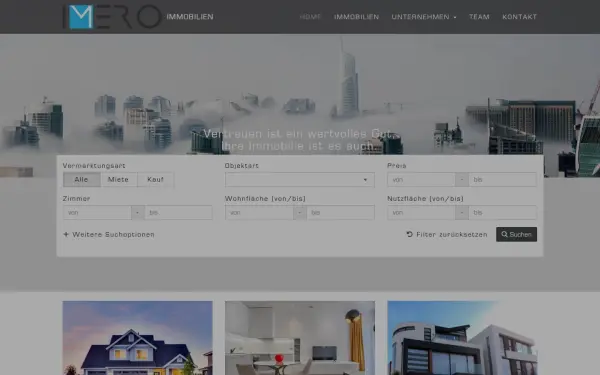Image resolution: width=600 pixels, height=375 pixels.
Task: Open the white kitchen interior thumbnail
Action: click(x=300, y=338)
